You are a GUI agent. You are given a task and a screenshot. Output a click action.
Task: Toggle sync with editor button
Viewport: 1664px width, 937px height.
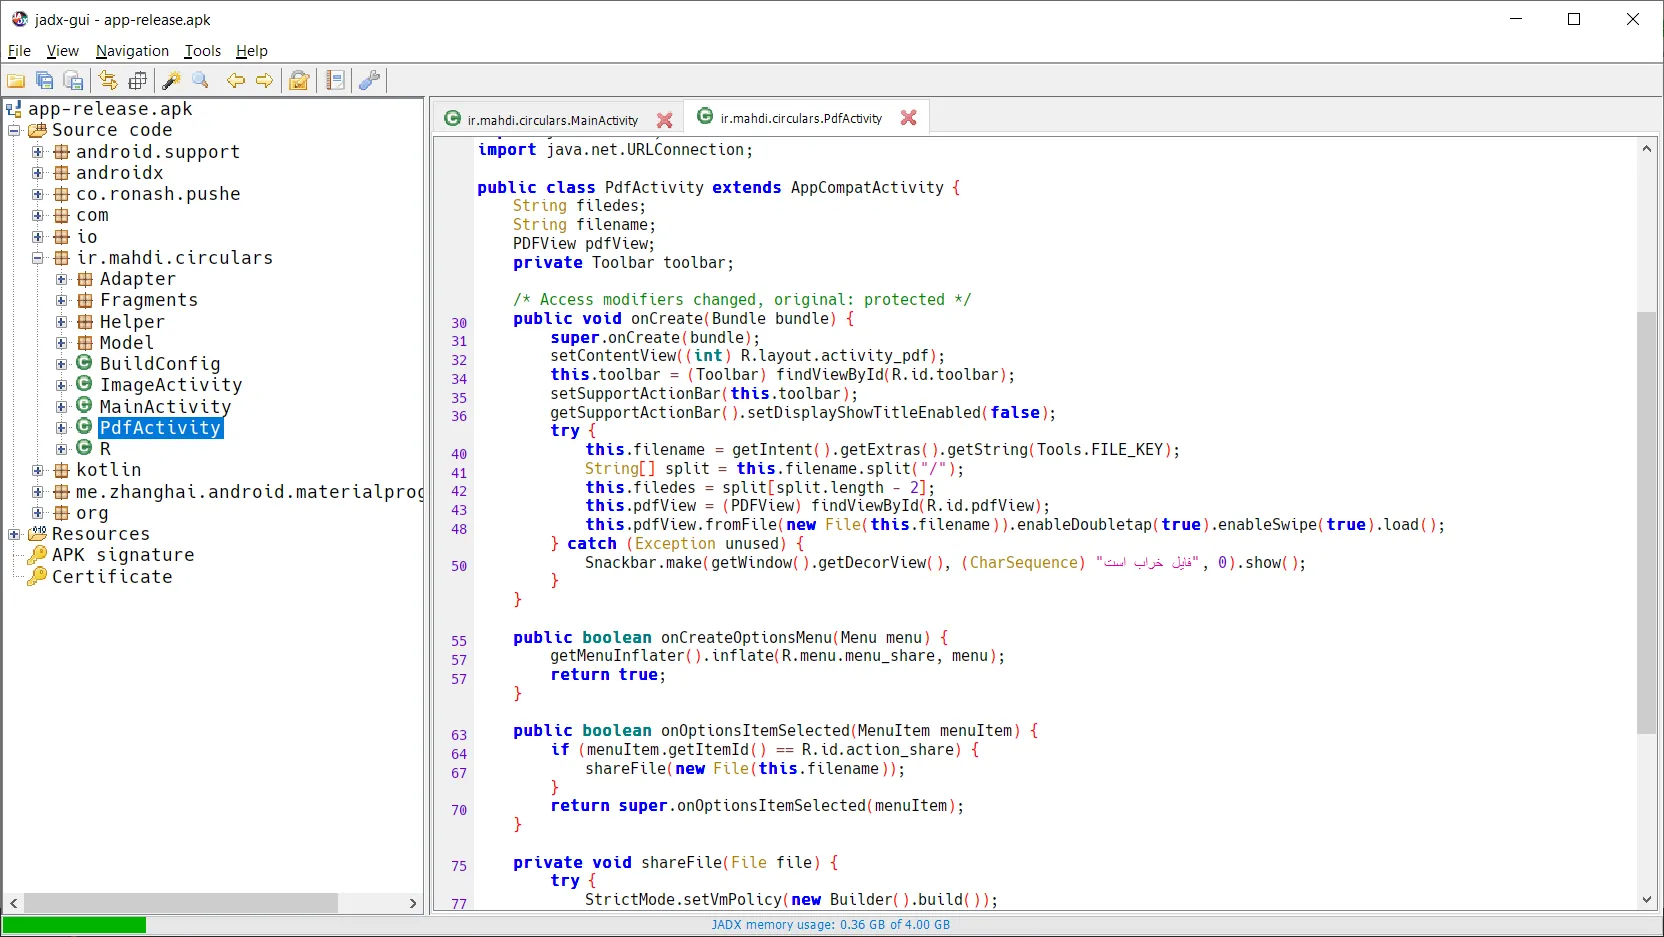point(108,81)
